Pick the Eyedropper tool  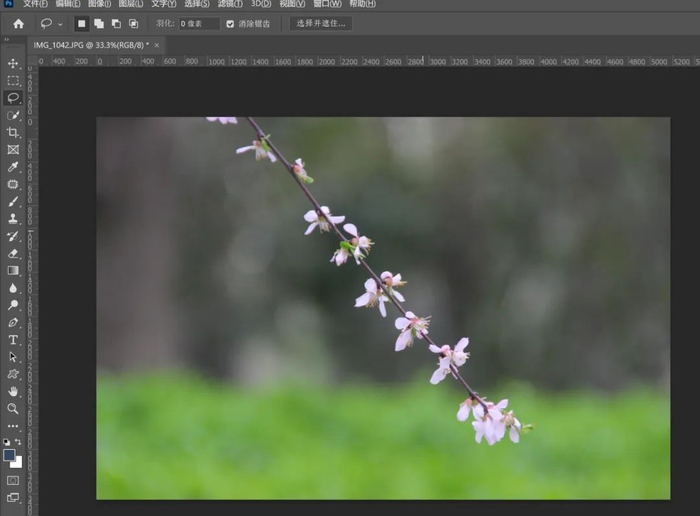tap(13, 167)
